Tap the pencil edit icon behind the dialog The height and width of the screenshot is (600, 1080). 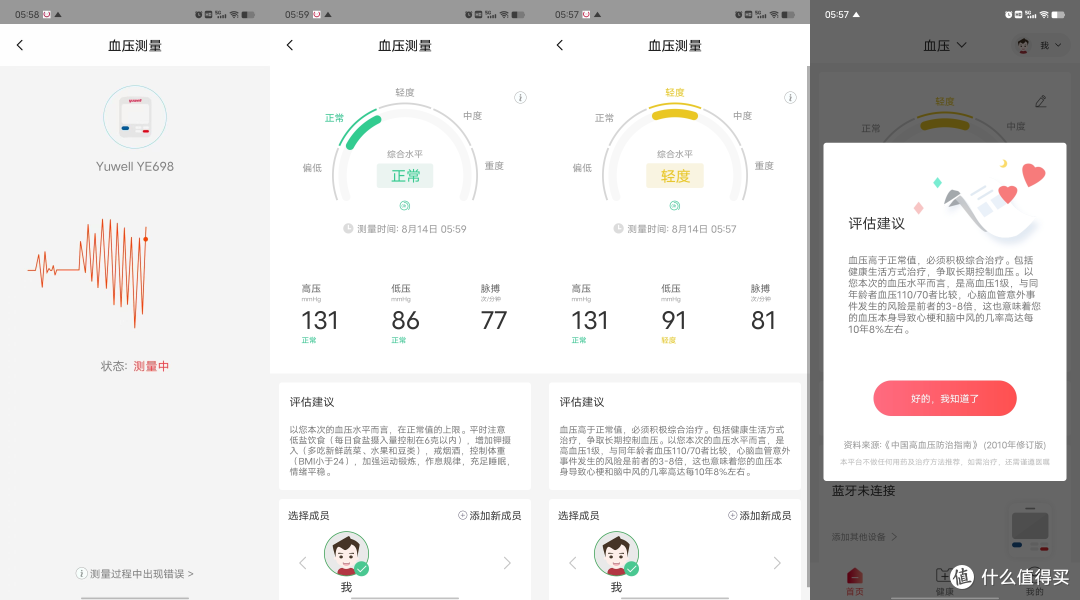click(x=1041, y=102)
